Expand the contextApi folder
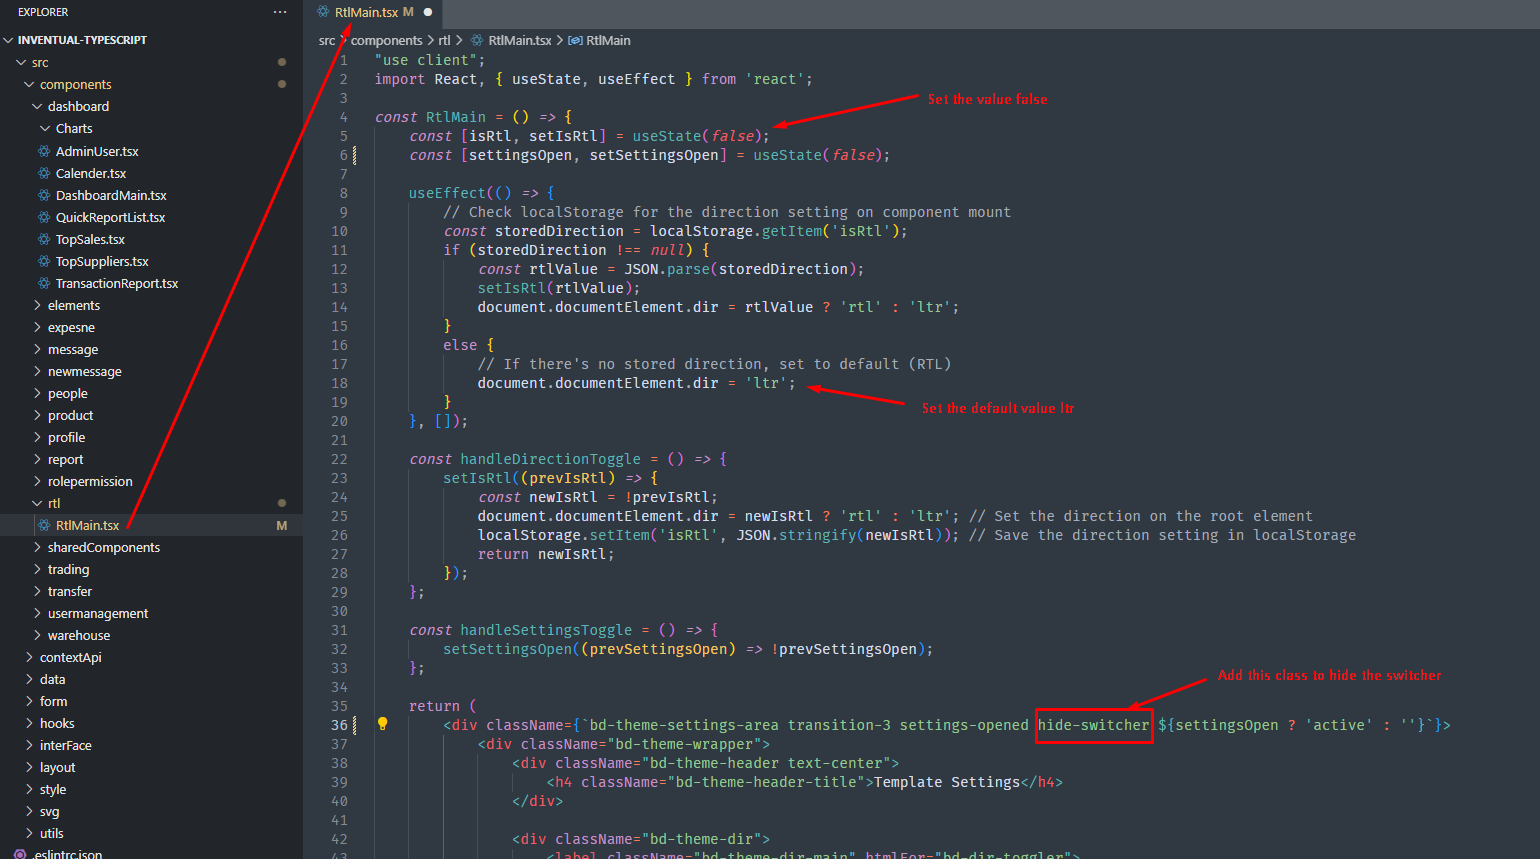 (x=29, y=657)
